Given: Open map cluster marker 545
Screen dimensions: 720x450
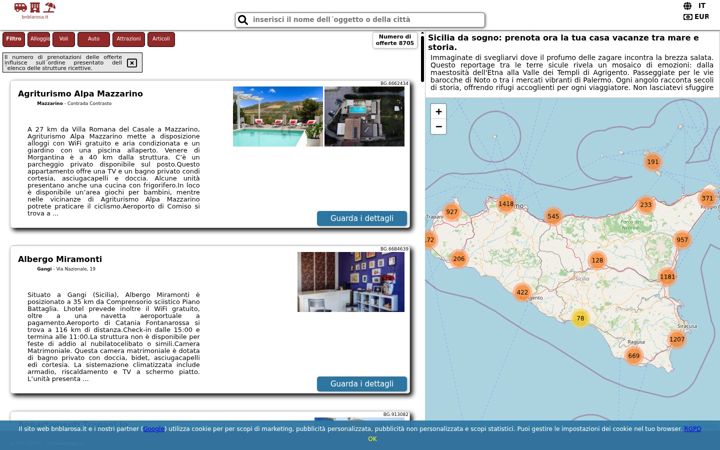Looking at the screenshot, I should (553, 216).
